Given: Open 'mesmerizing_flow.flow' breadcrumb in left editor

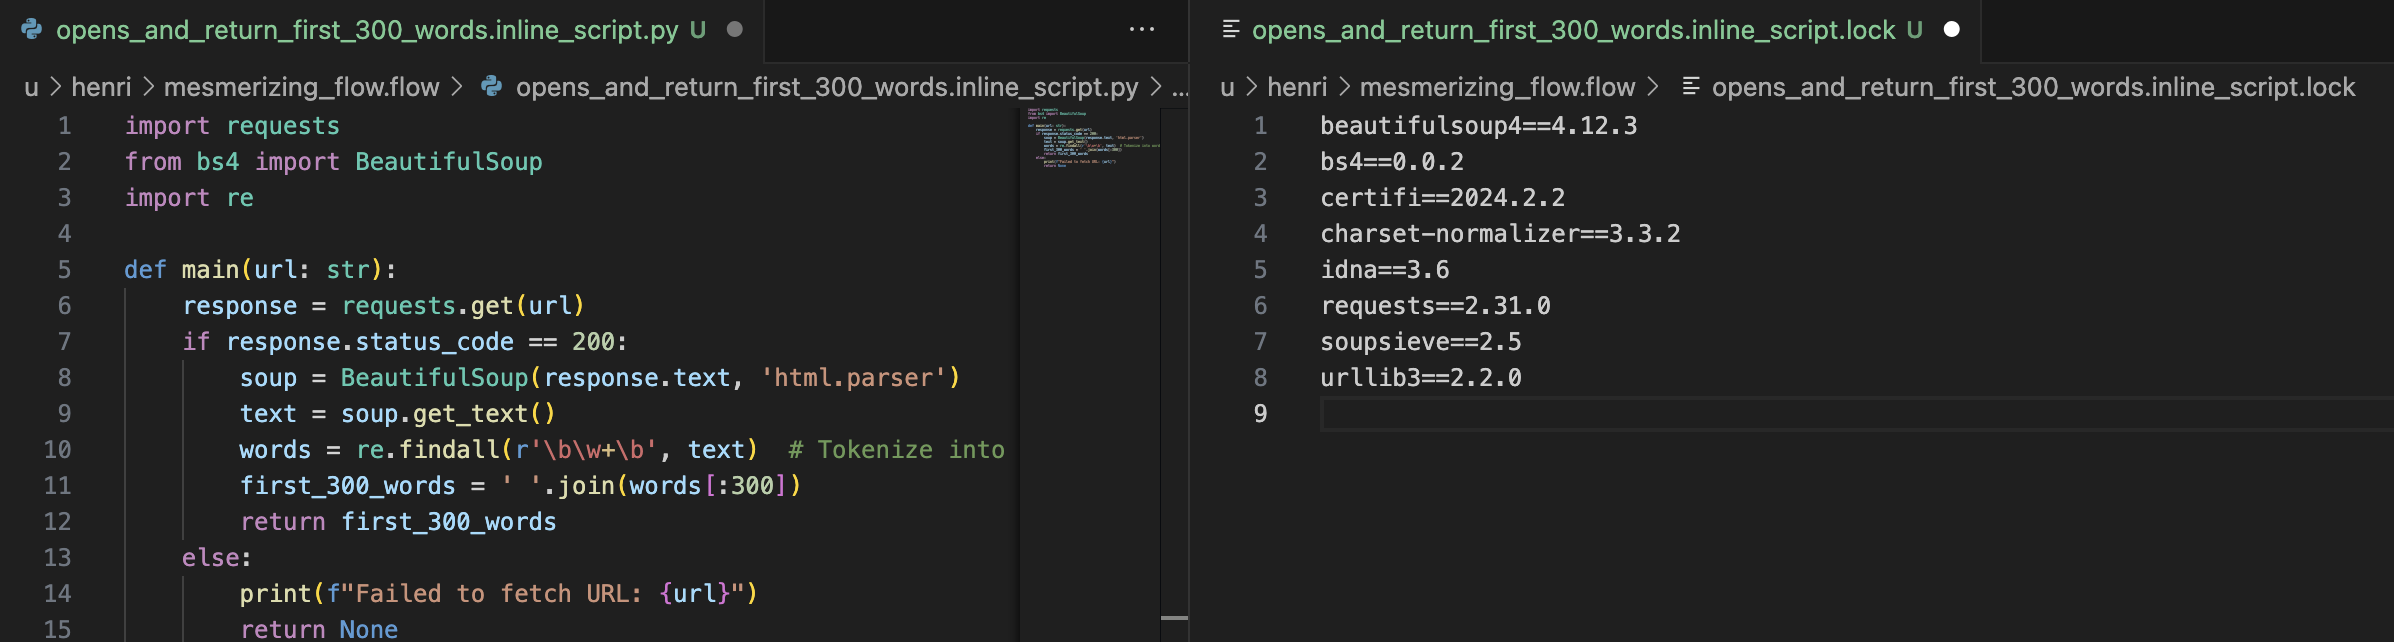Looking at the screenshot, I should (x=301, y=87).
